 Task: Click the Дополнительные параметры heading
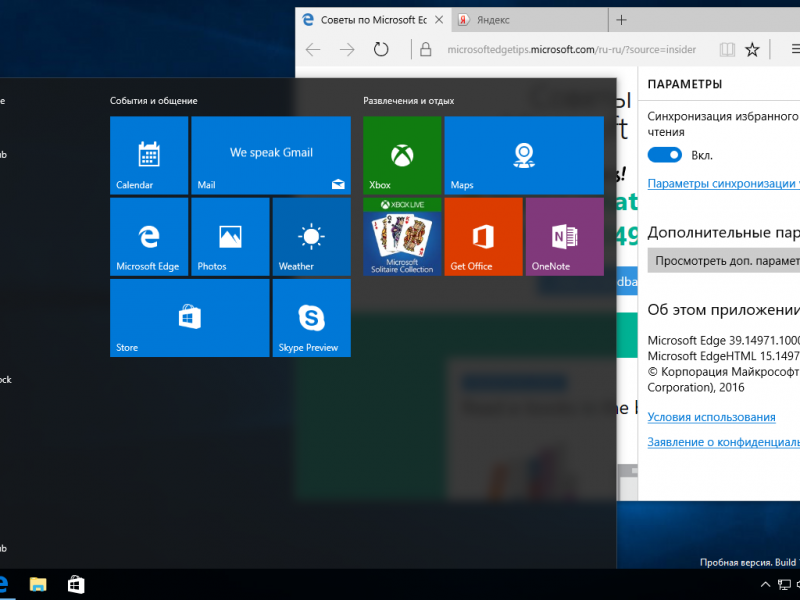723,233
